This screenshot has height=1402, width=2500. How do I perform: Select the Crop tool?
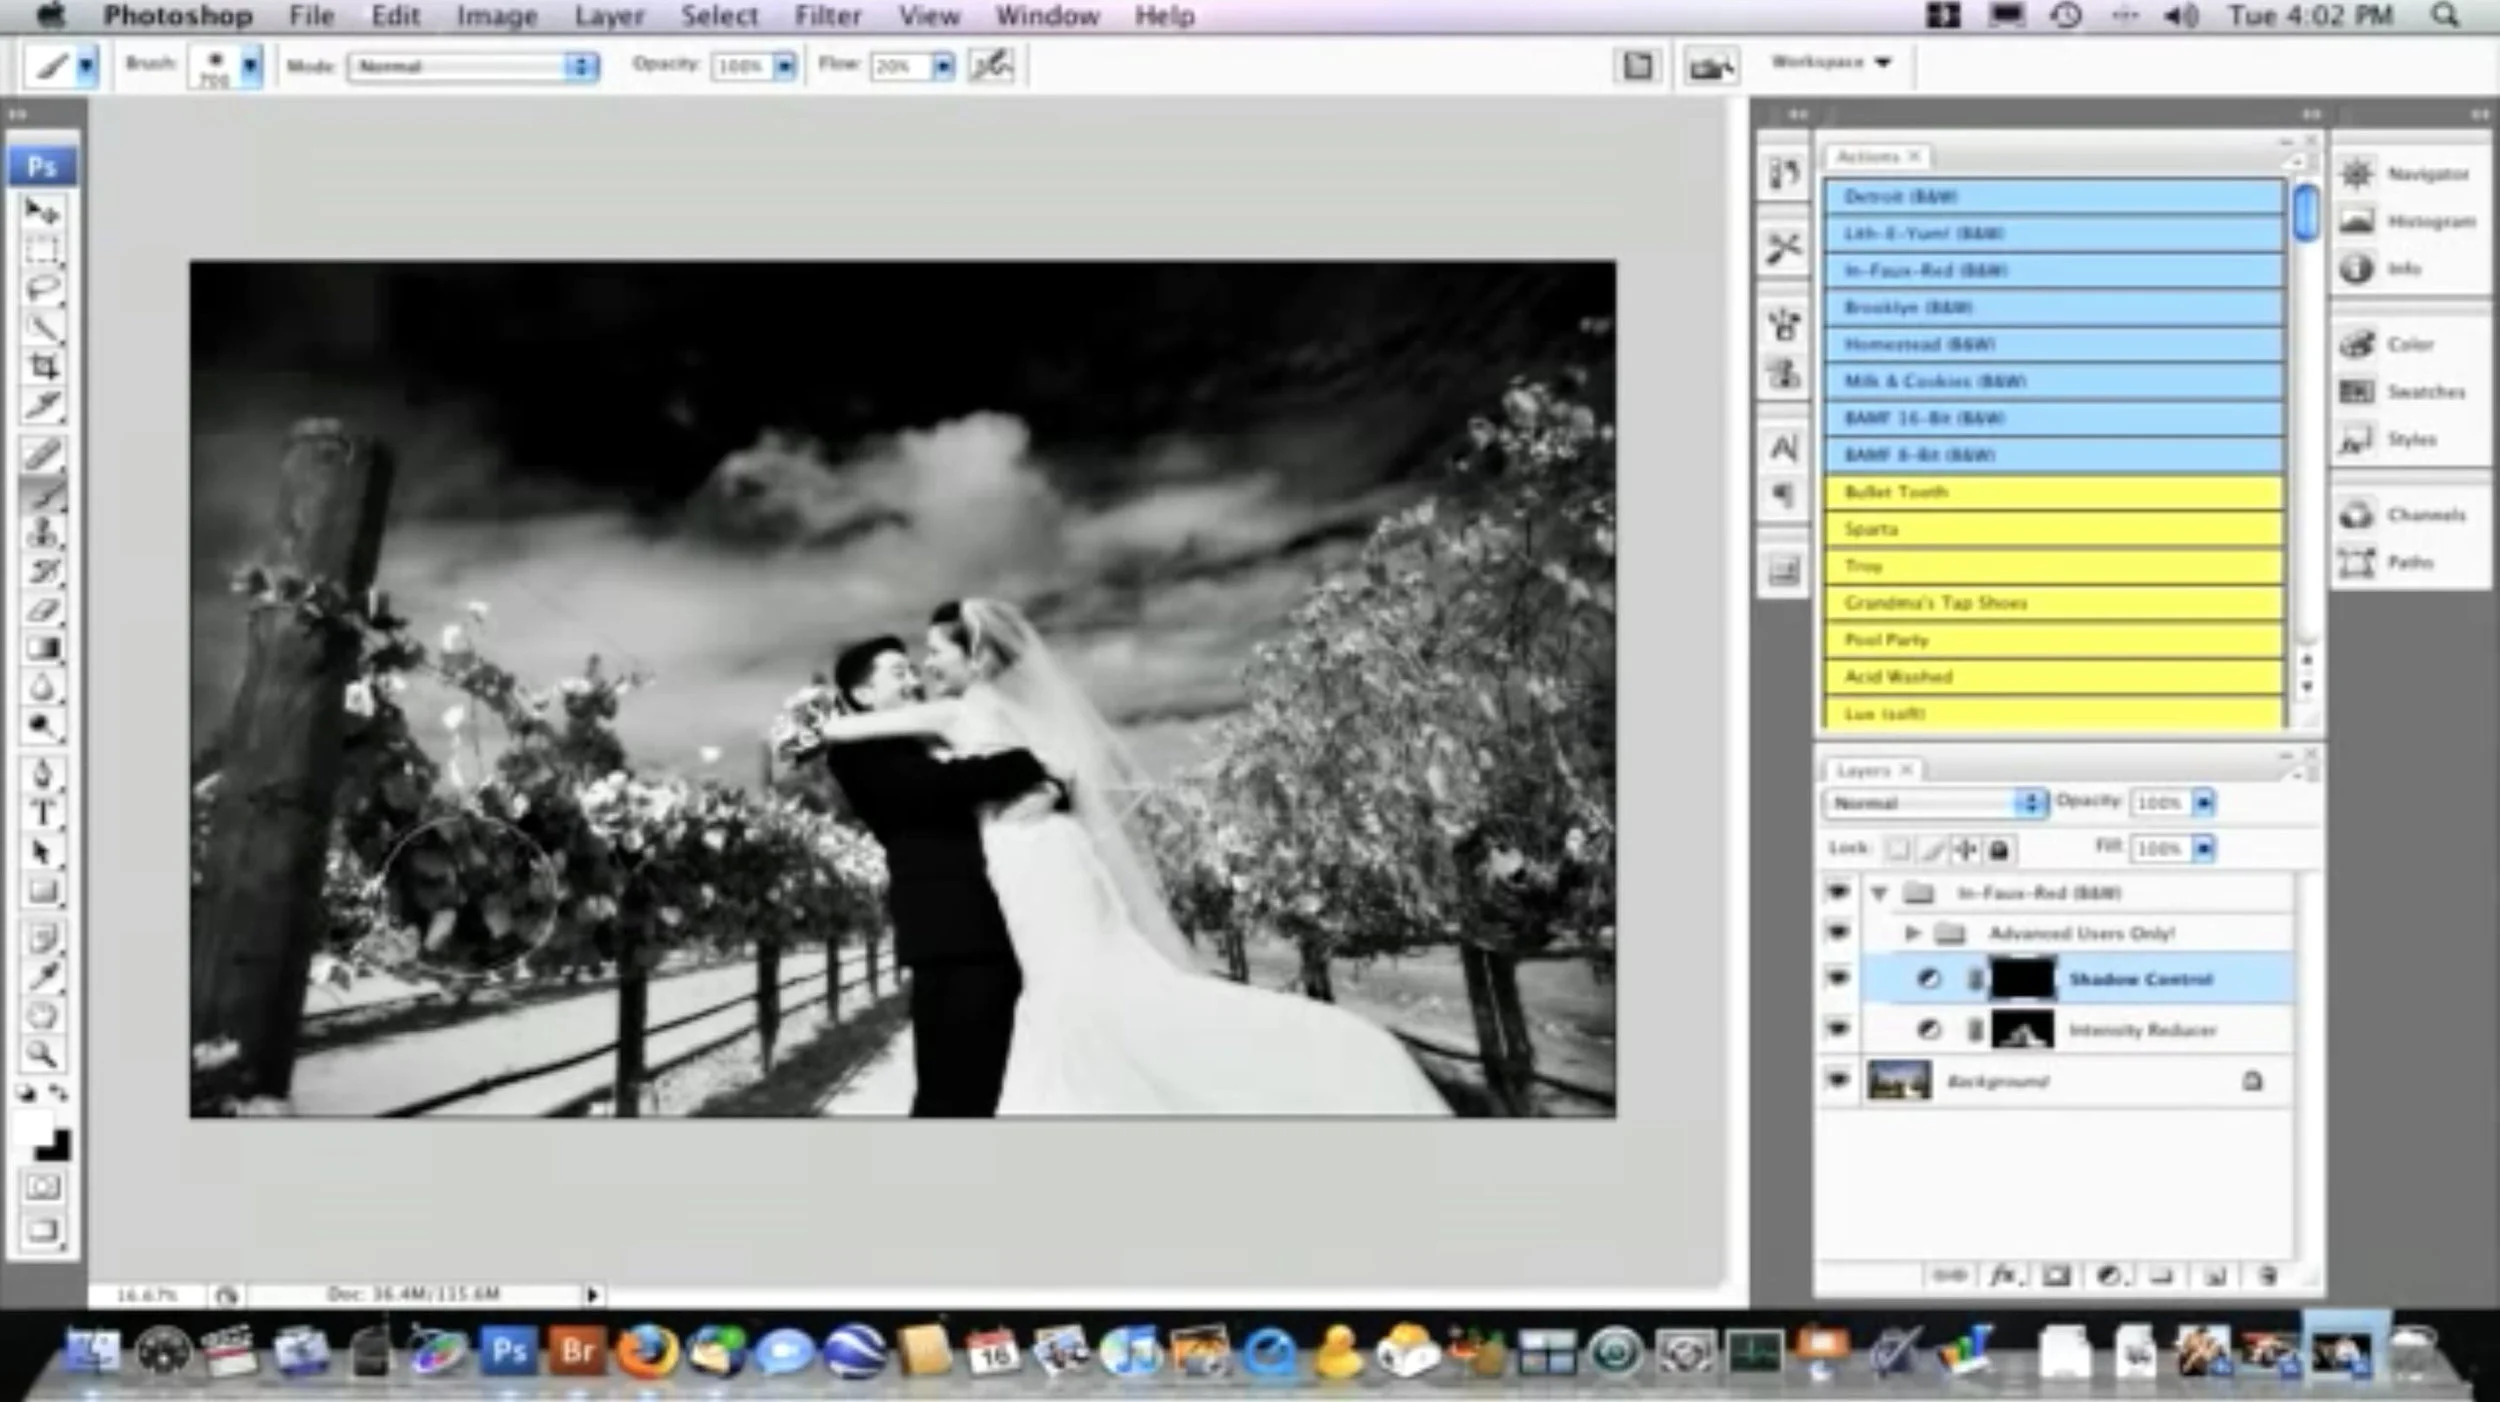click(x=42, y=366)
